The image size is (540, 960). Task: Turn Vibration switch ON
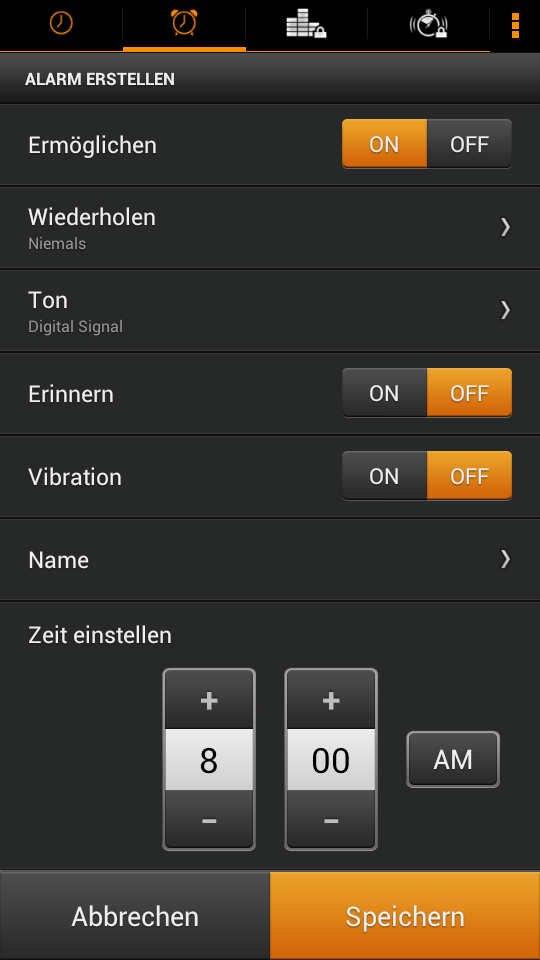384,476
